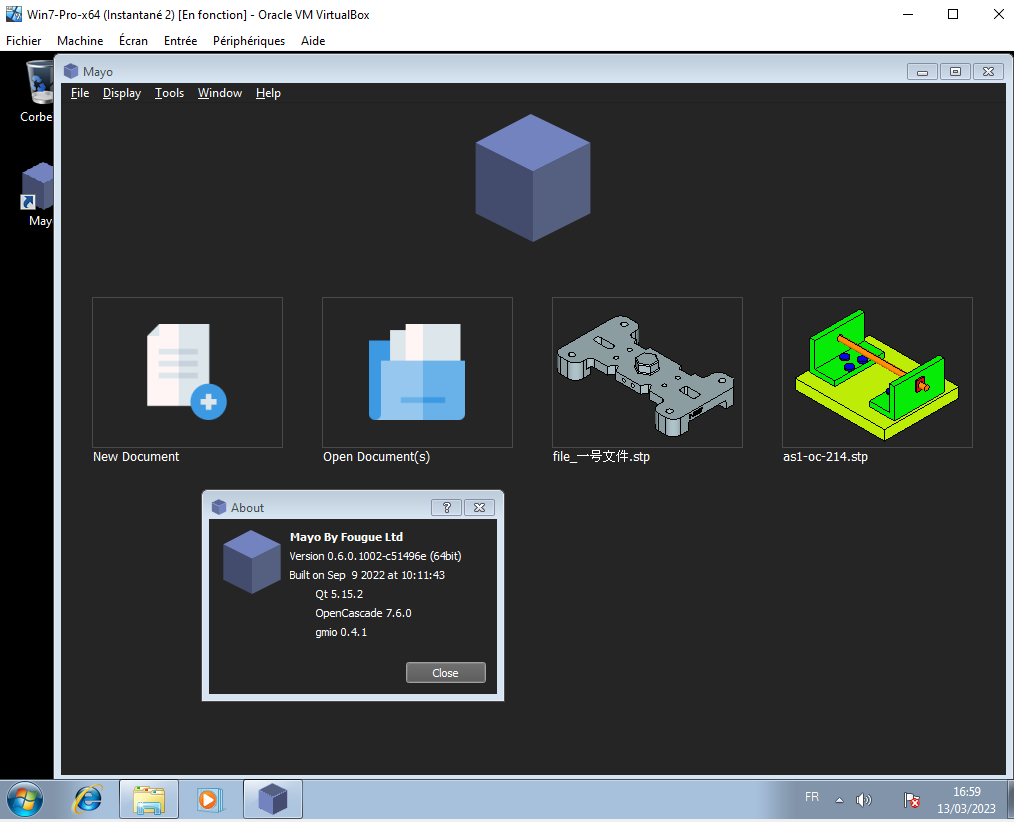Screen dimensions: 1014x822
Task: Click the file_一号文件.stp file name
Action: 601,457
